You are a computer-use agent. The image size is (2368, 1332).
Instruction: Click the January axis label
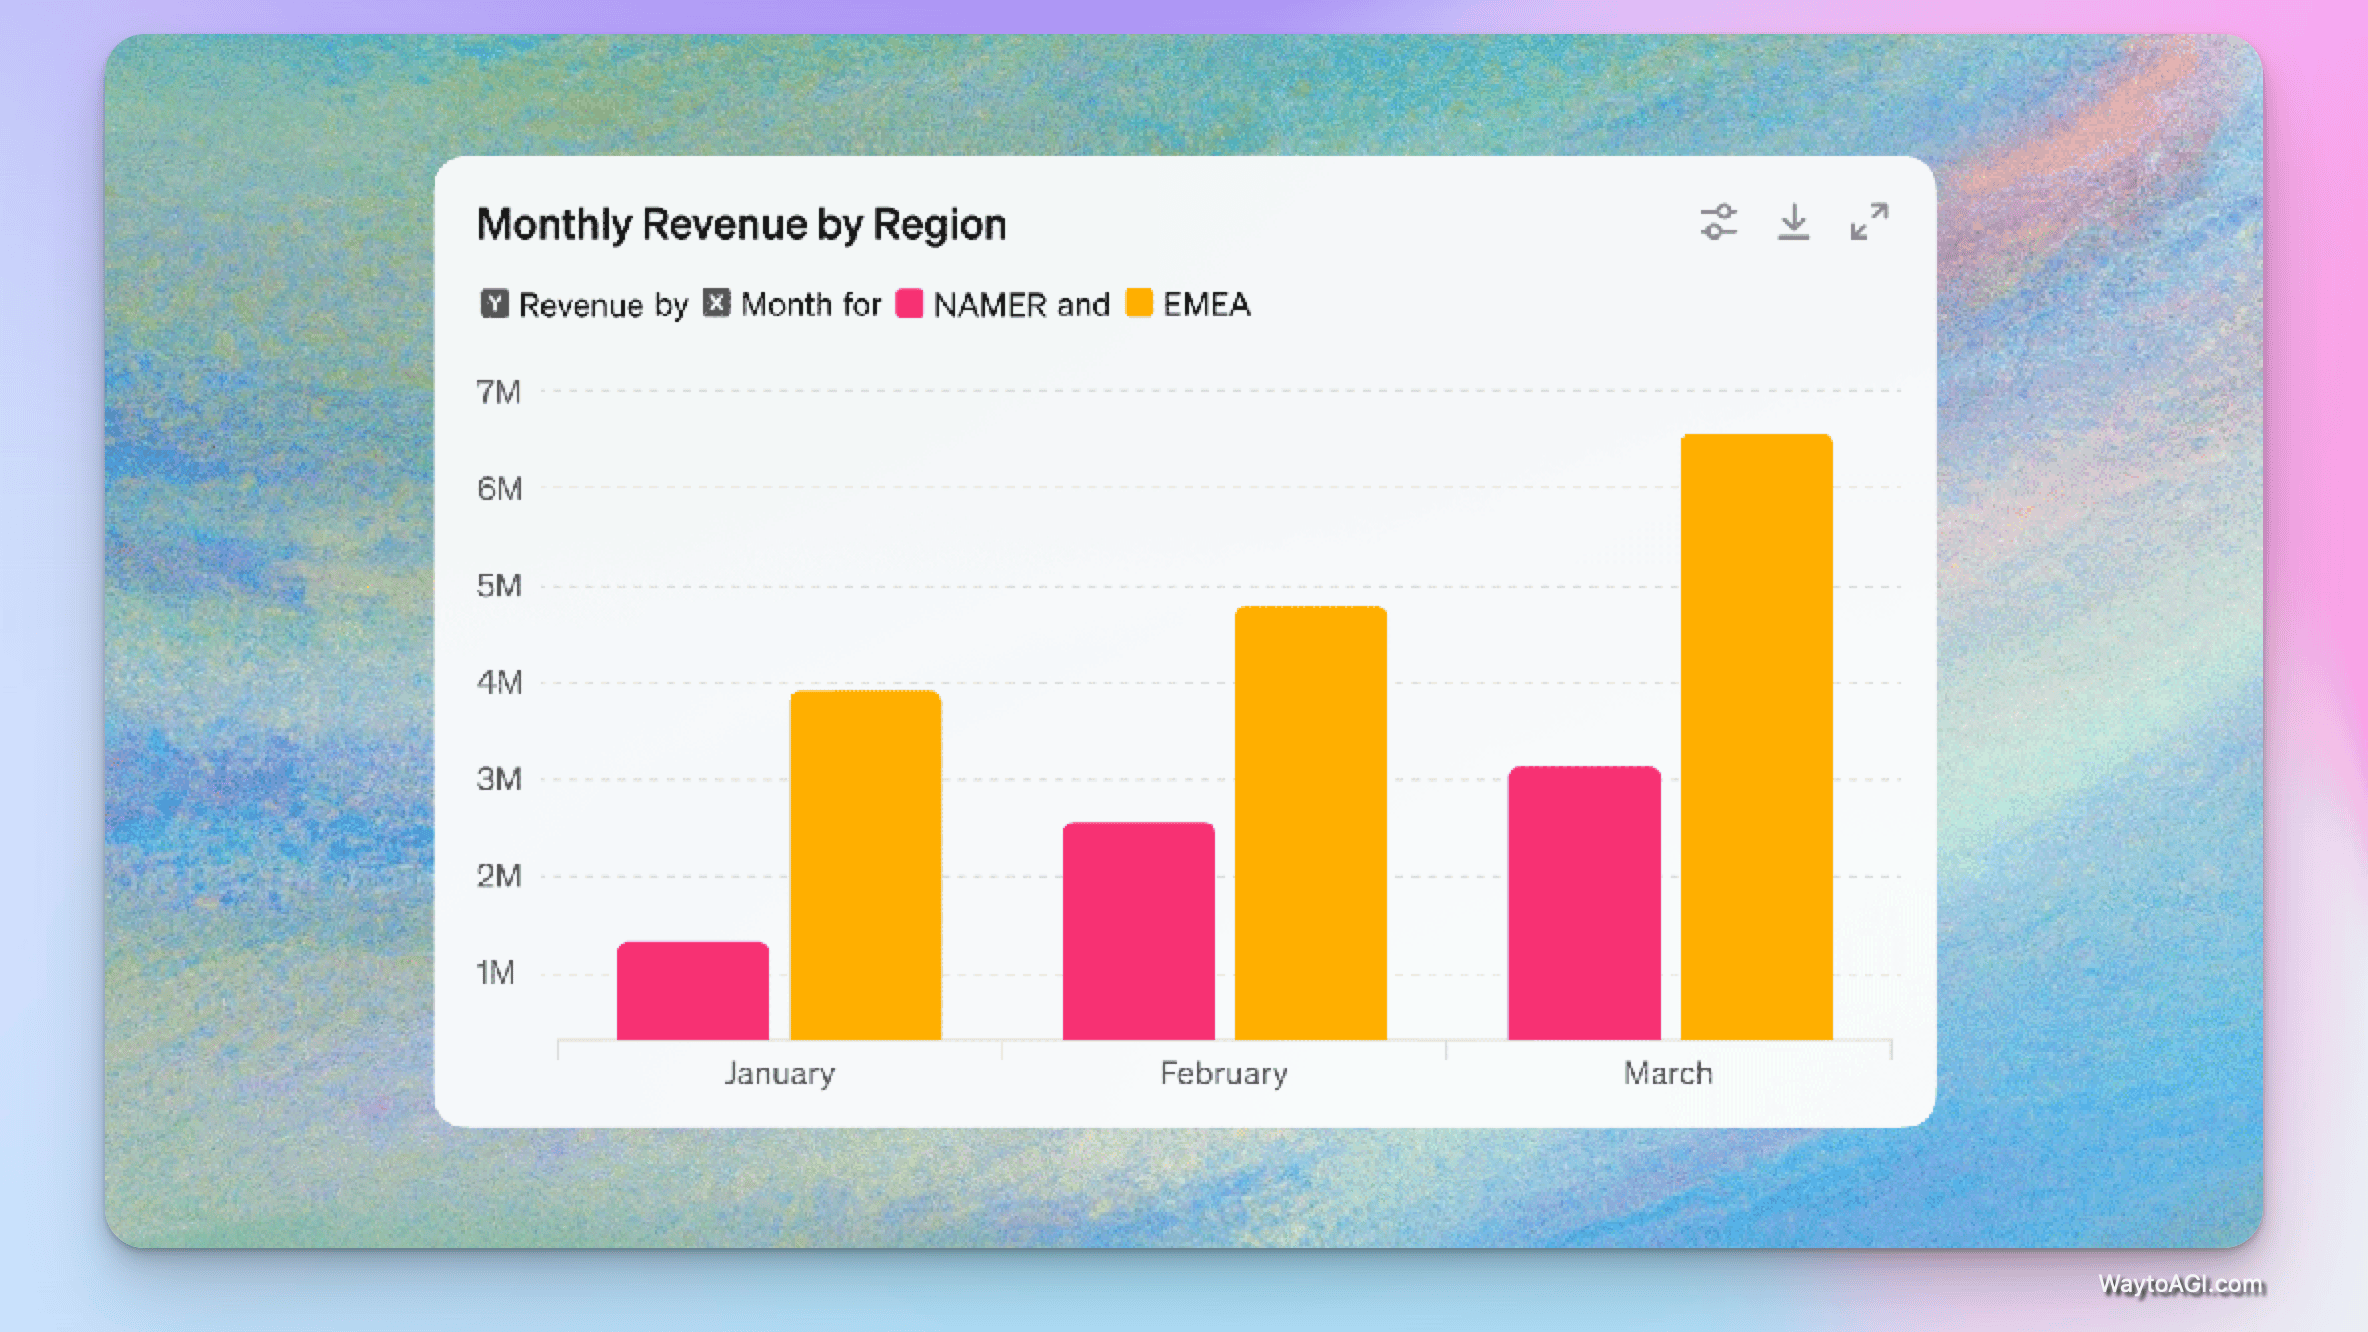(779, 1074)
